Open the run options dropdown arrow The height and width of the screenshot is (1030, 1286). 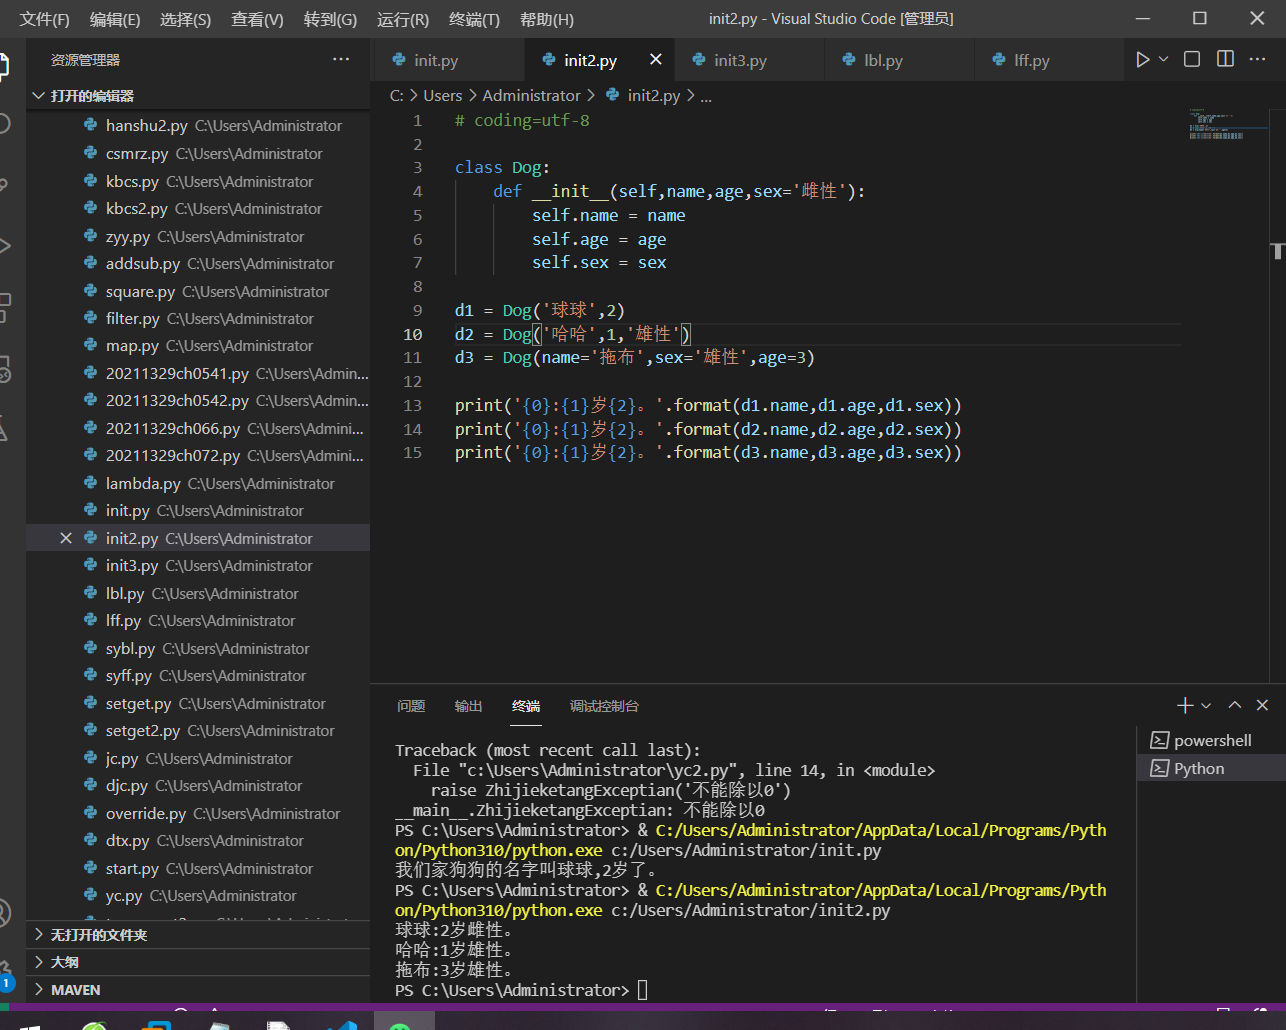coord(1164,60)
